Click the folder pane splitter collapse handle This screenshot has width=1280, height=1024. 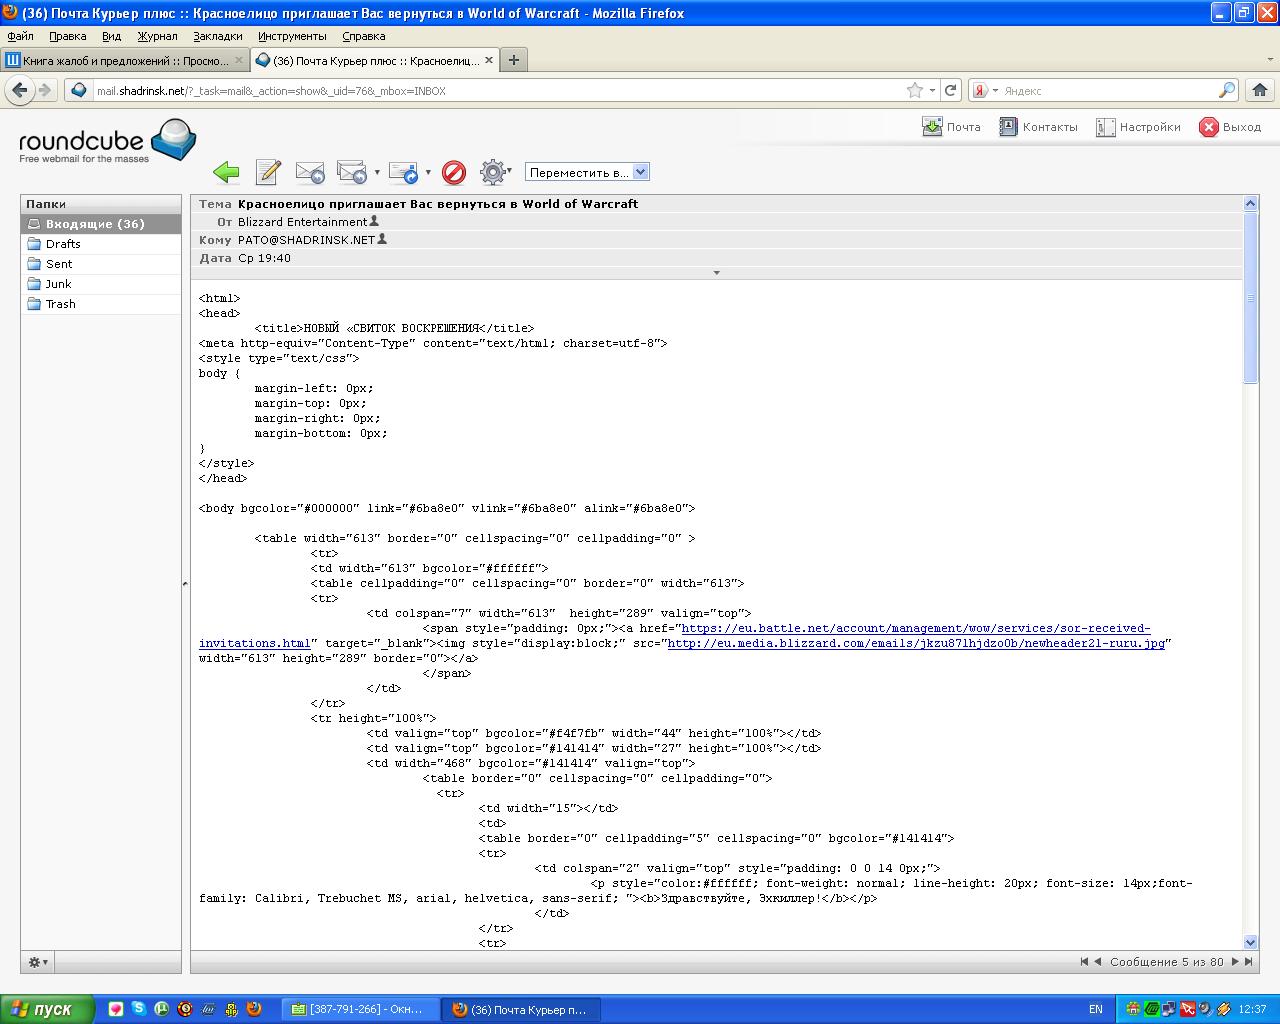[186, 584]
